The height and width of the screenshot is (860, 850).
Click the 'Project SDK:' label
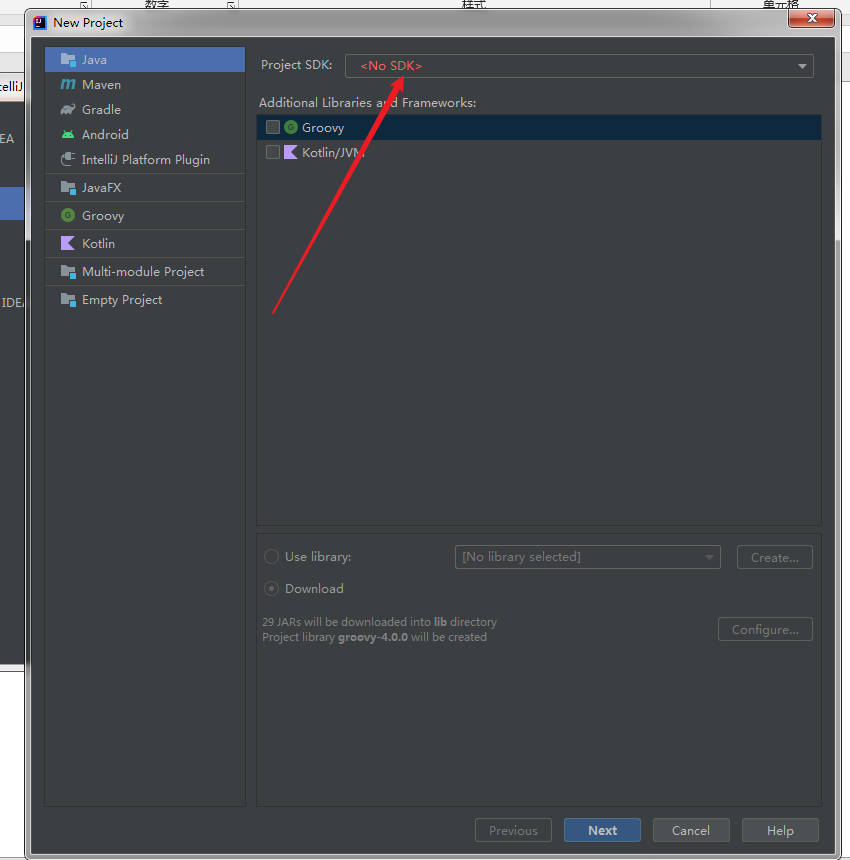(x=297, y=65)
